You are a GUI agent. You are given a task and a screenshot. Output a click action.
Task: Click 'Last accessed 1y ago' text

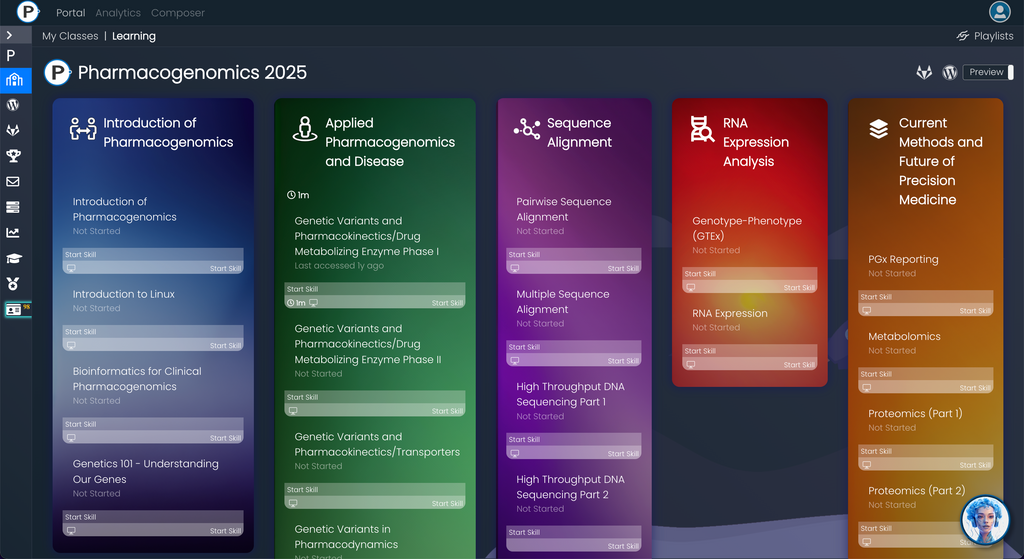tap(339, 266)
